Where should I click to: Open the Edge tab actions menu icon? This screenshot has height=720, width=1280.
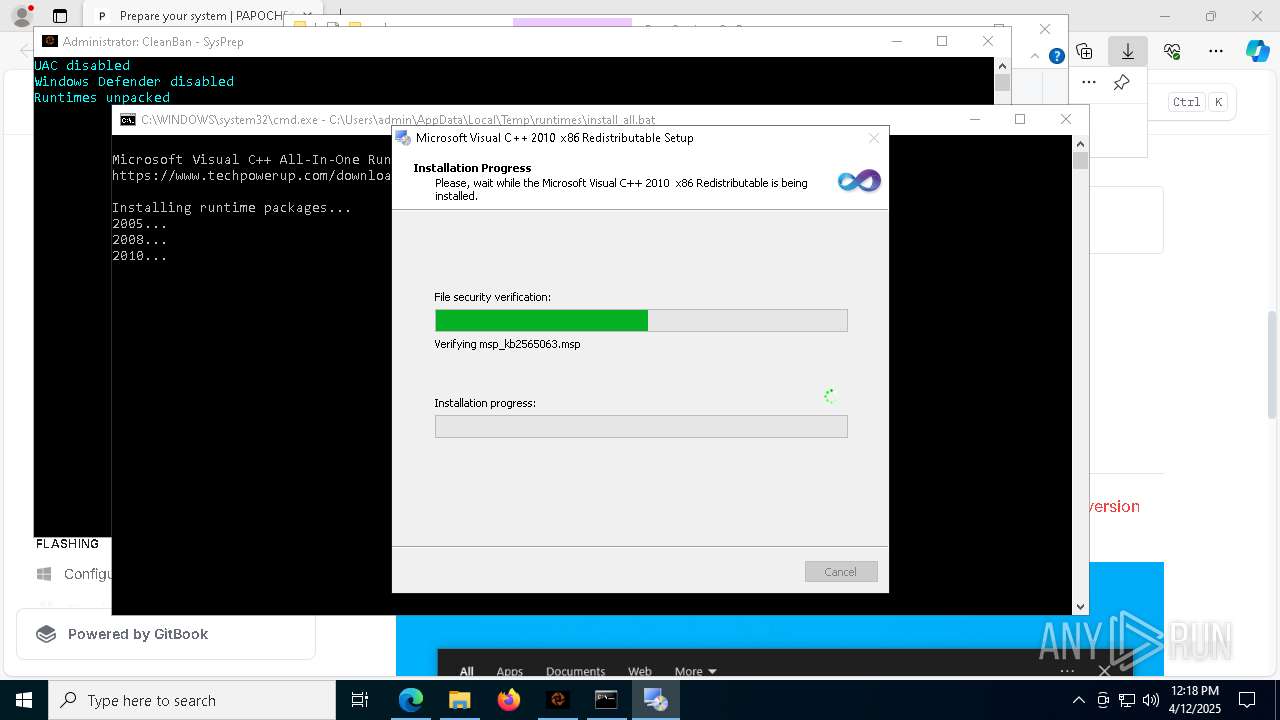60,16
